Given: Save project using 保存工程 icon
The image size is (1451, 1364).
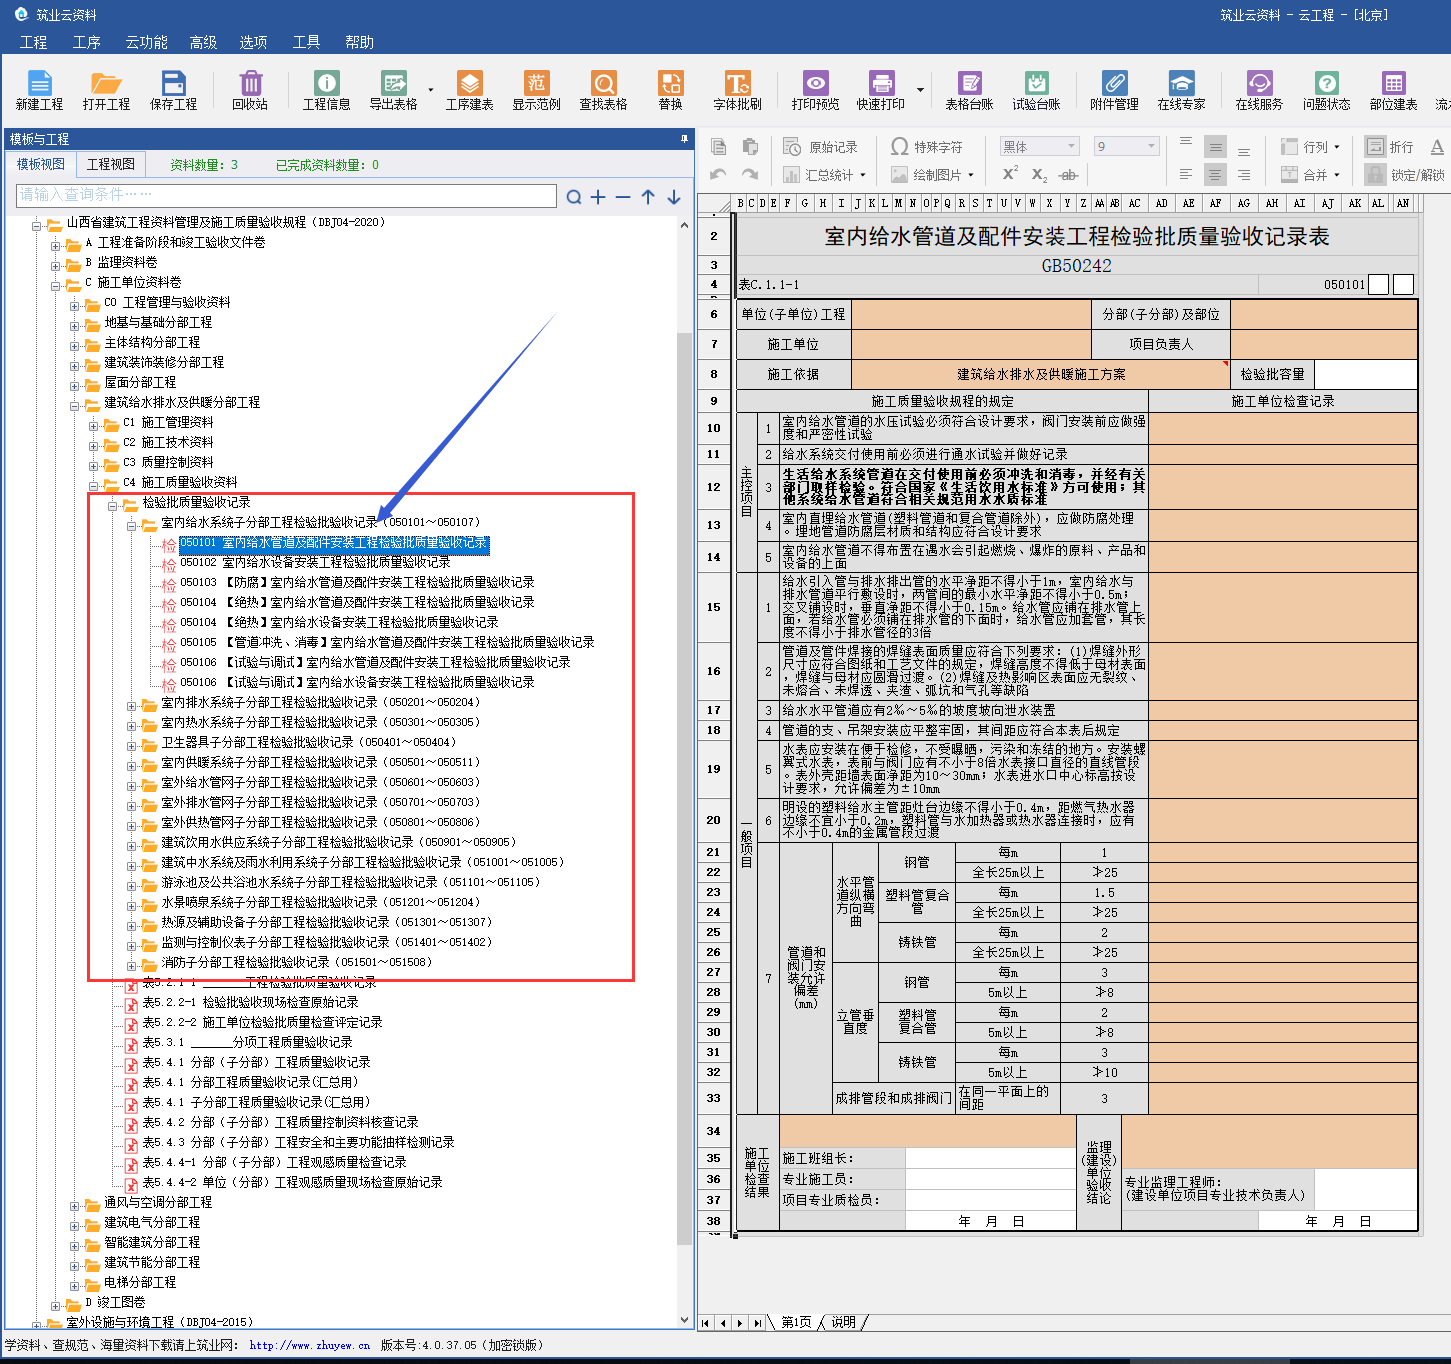Looking at the screenshot, I should (173, 90).
